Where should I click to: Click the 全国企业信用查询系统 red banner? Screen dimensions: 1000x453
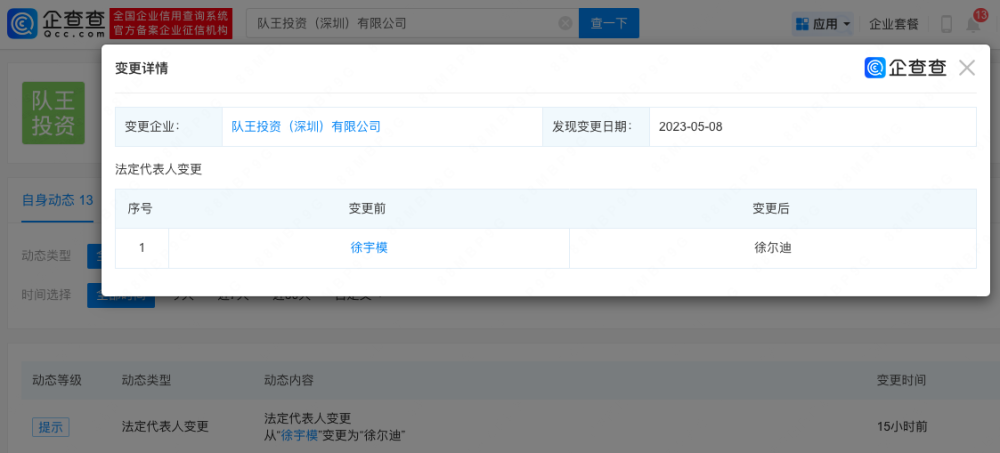(x=171, y=24)
